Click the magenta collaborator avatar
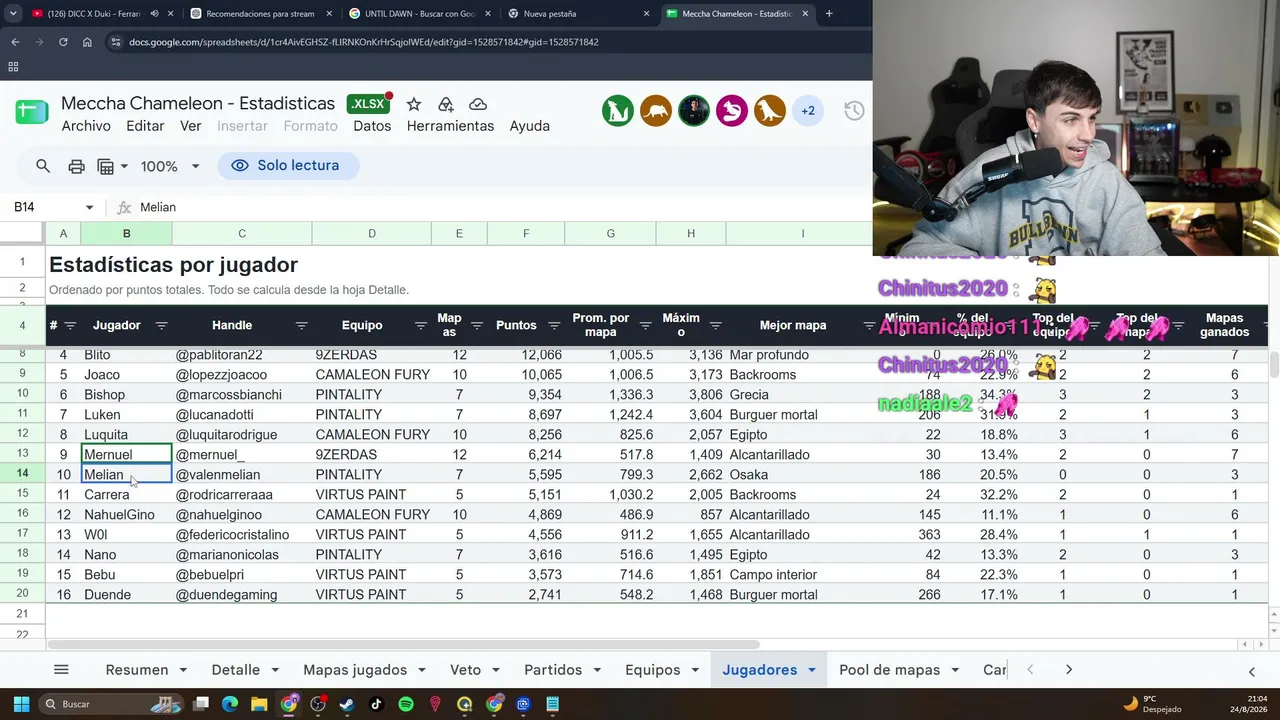Viewport: 1280px width, 720px height. click(x=732, y=111)
